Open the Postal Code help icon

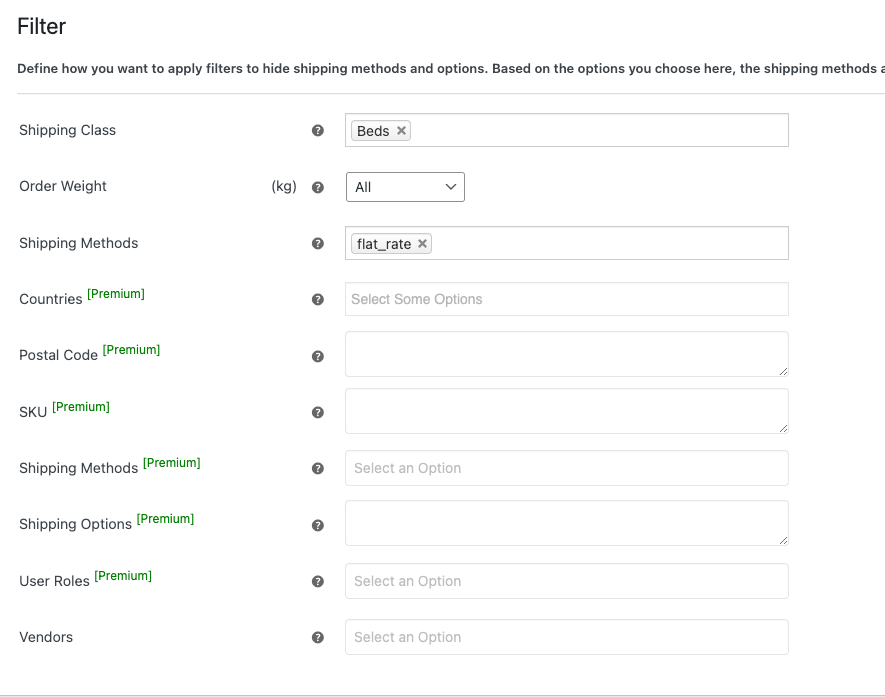pos(318,356)
